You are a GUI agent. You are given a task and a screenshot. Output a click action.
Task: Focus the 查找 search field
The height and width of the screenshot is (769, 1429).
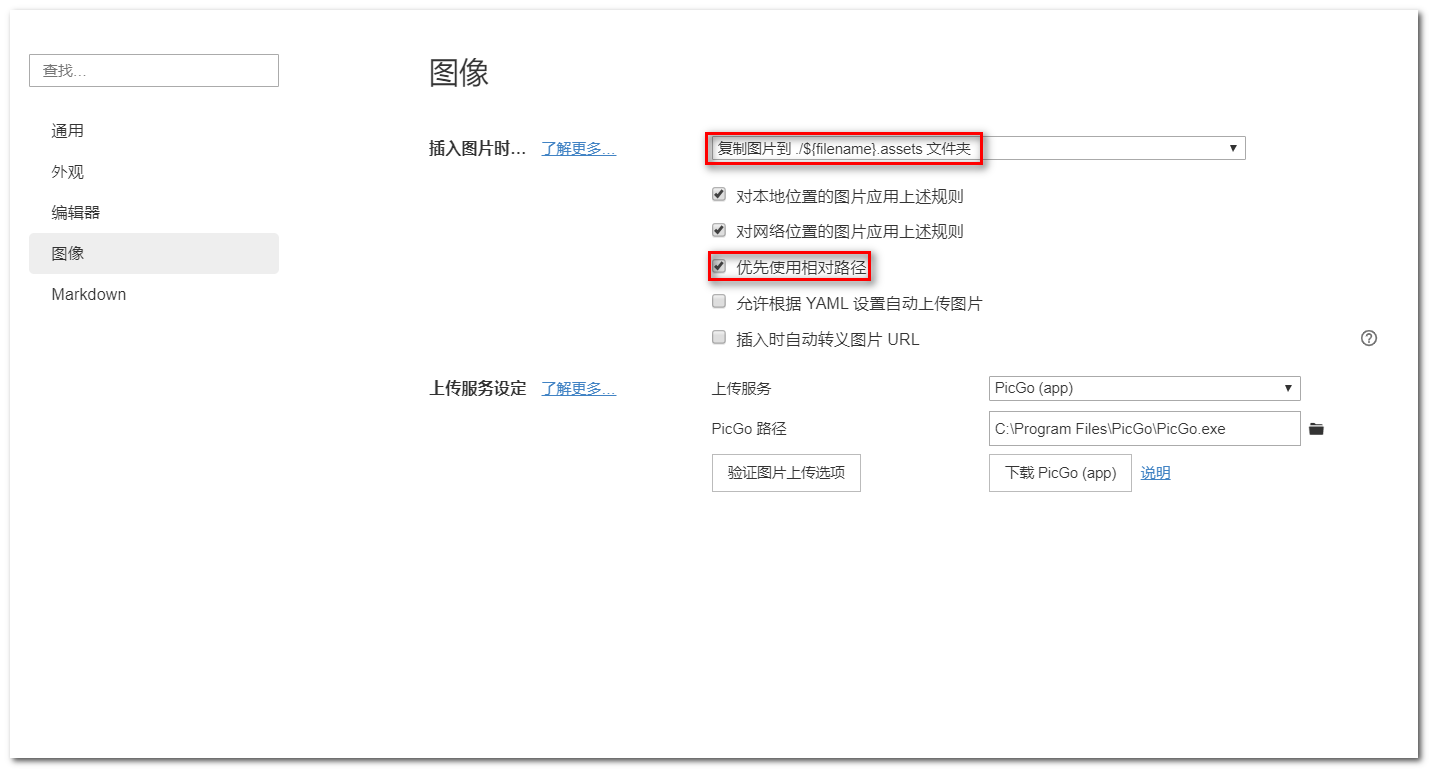[154, 71]
